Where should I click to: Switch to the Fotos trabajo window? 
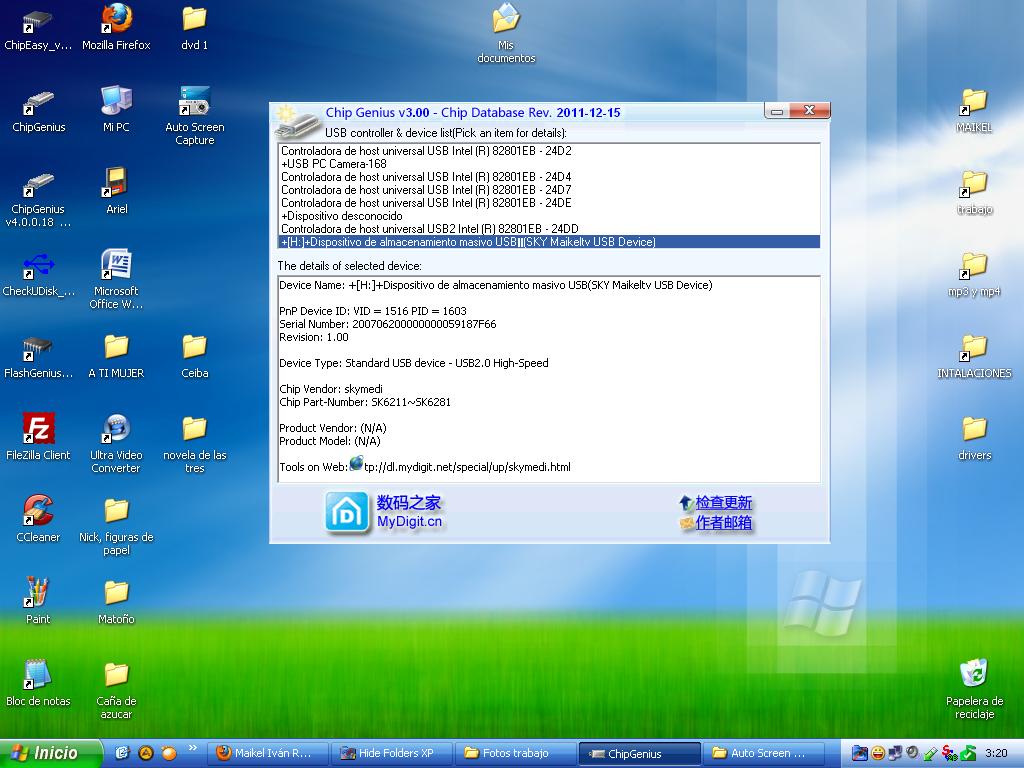(513, 753)
